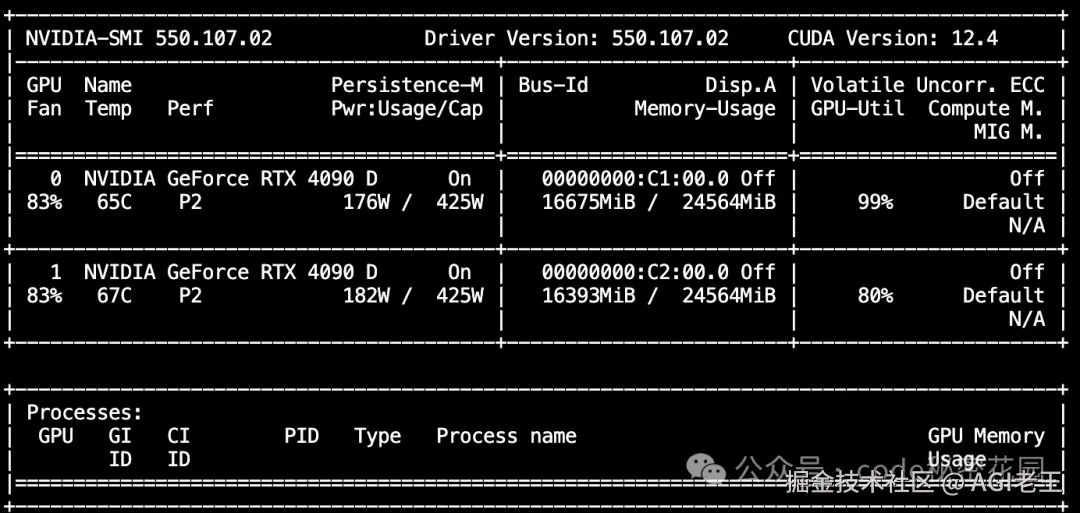Click the 'Persistence-M' column header

(x=407, y=85)
